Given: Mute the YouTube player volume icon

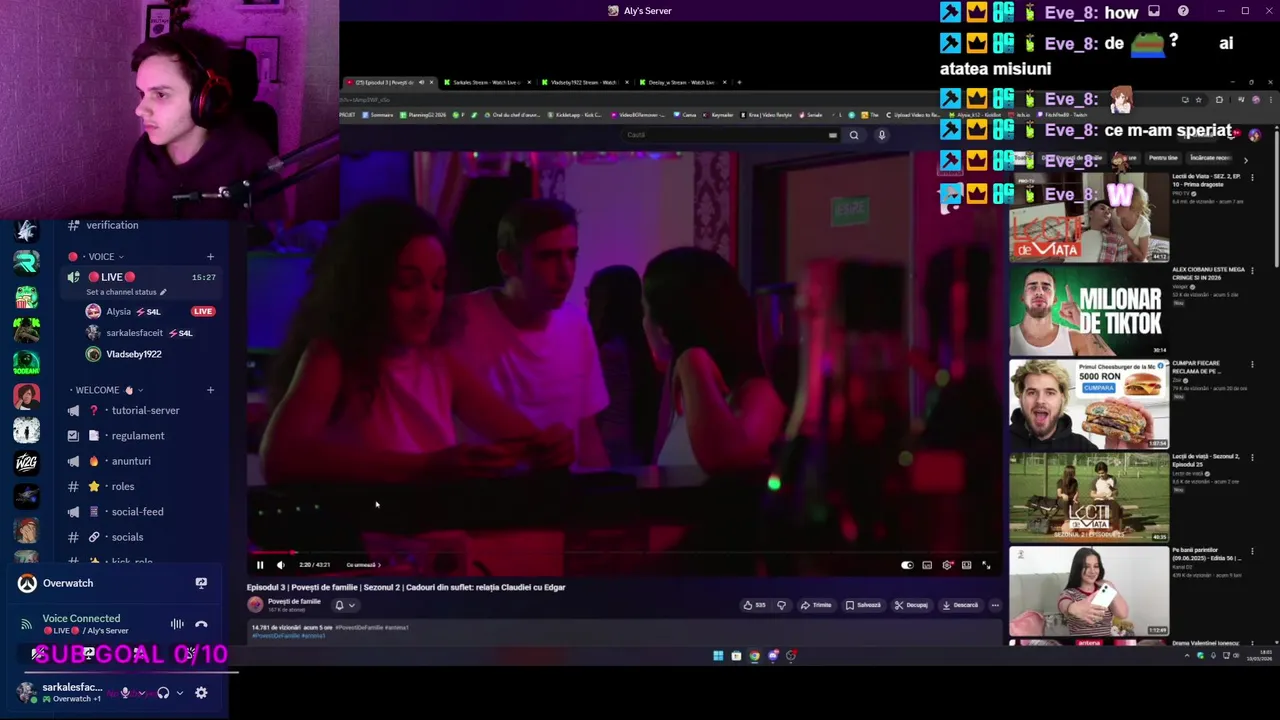Looking at the screenshot, I should pos(280,565).
